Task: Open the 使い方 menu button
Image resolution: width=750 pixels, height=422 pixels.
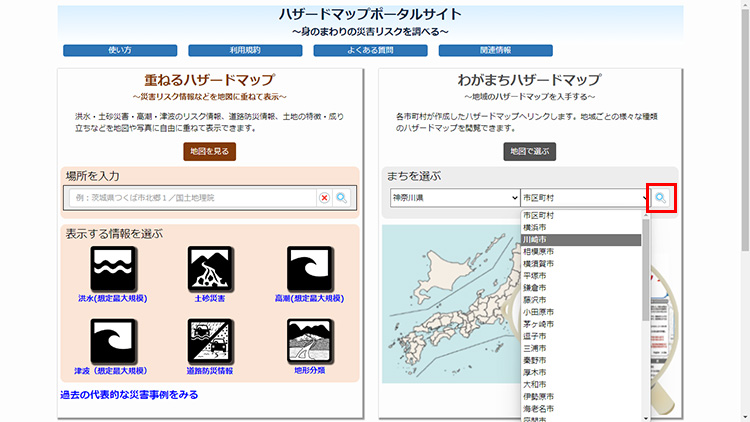Action: pos(120,50)
